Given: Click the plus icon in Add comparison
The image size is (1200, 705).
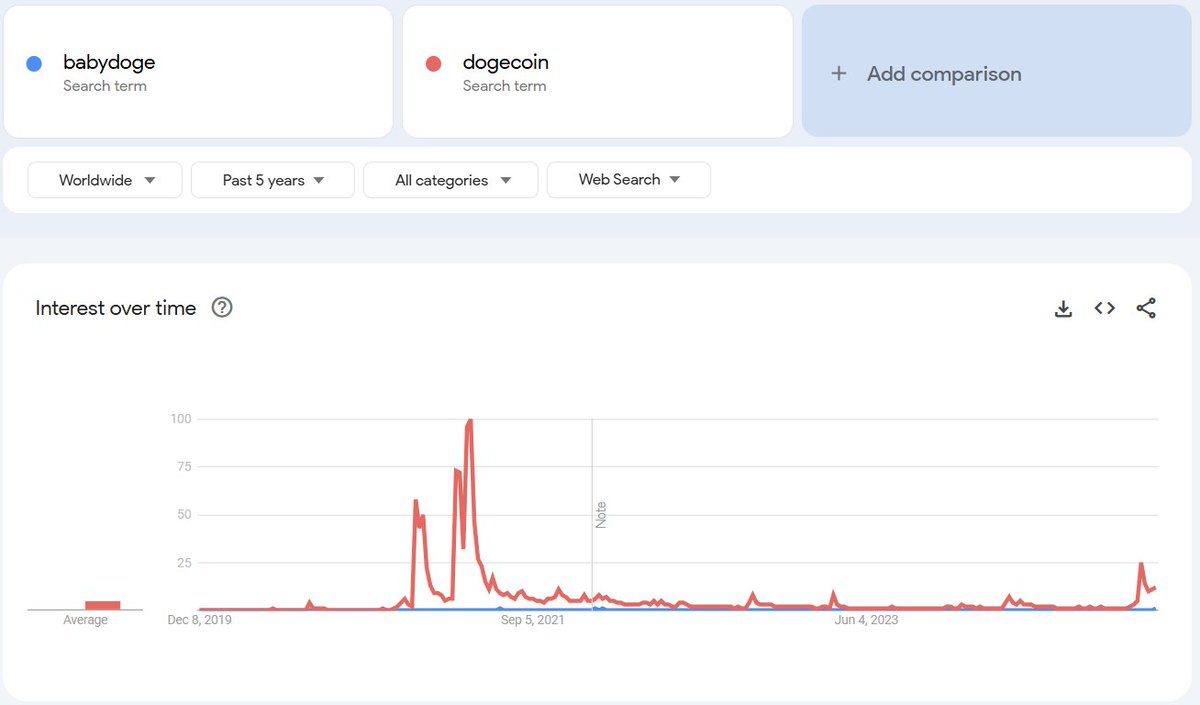Looking at the screenshot, I should 839,74.
